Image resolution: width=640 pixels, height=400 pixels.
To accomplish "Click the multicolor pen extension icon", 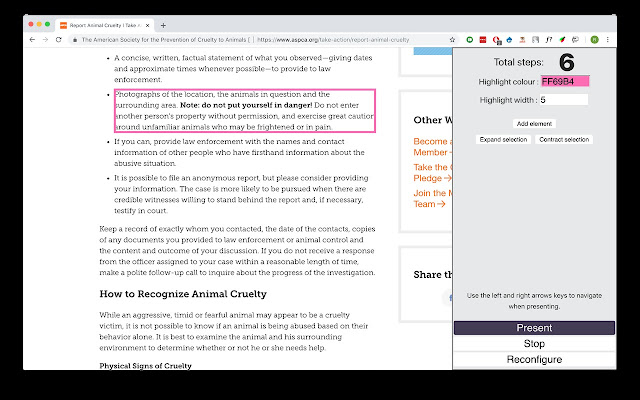I will click(562, 40).
